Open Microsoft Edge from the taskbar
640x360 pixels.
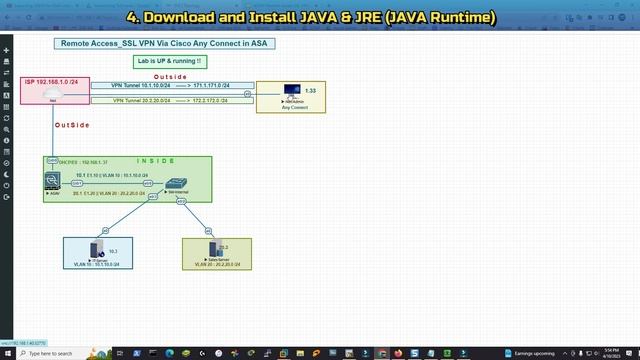pyautogui.click(x=169, y=353)
